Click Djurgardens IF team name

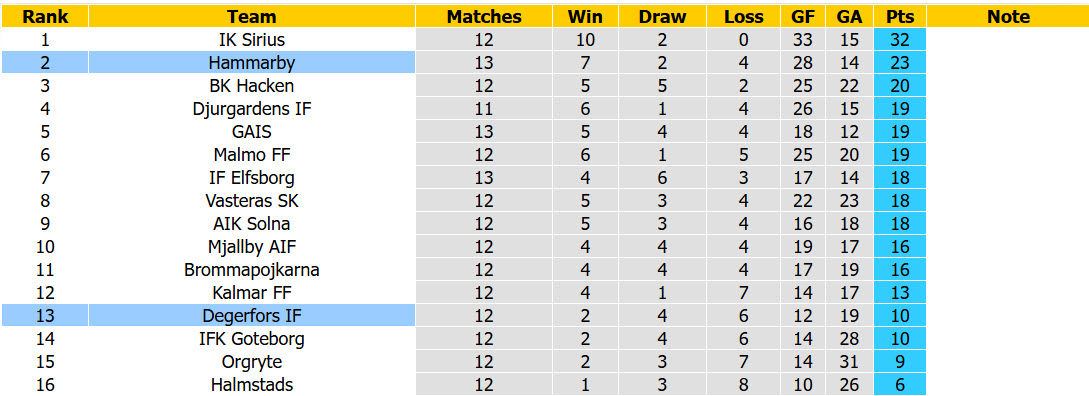251,108
